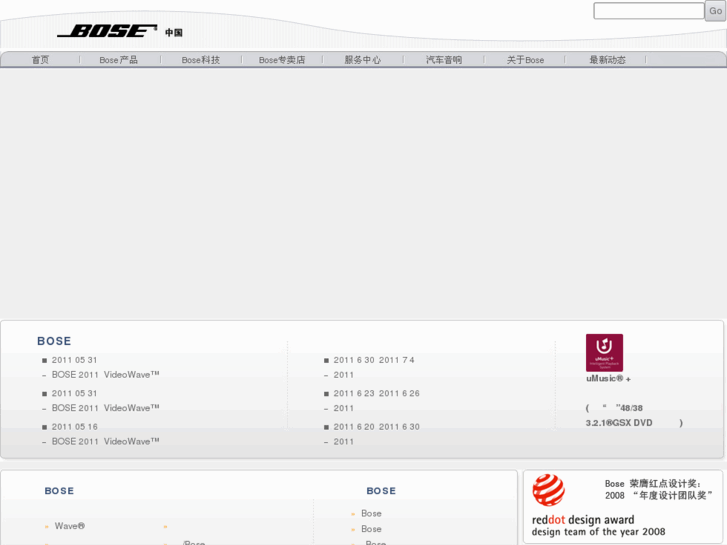Image resolution: width=727 pixels, height=545 pixels.
Task: Click the lower-middle BOSE section heading
Action: (381, 491)
